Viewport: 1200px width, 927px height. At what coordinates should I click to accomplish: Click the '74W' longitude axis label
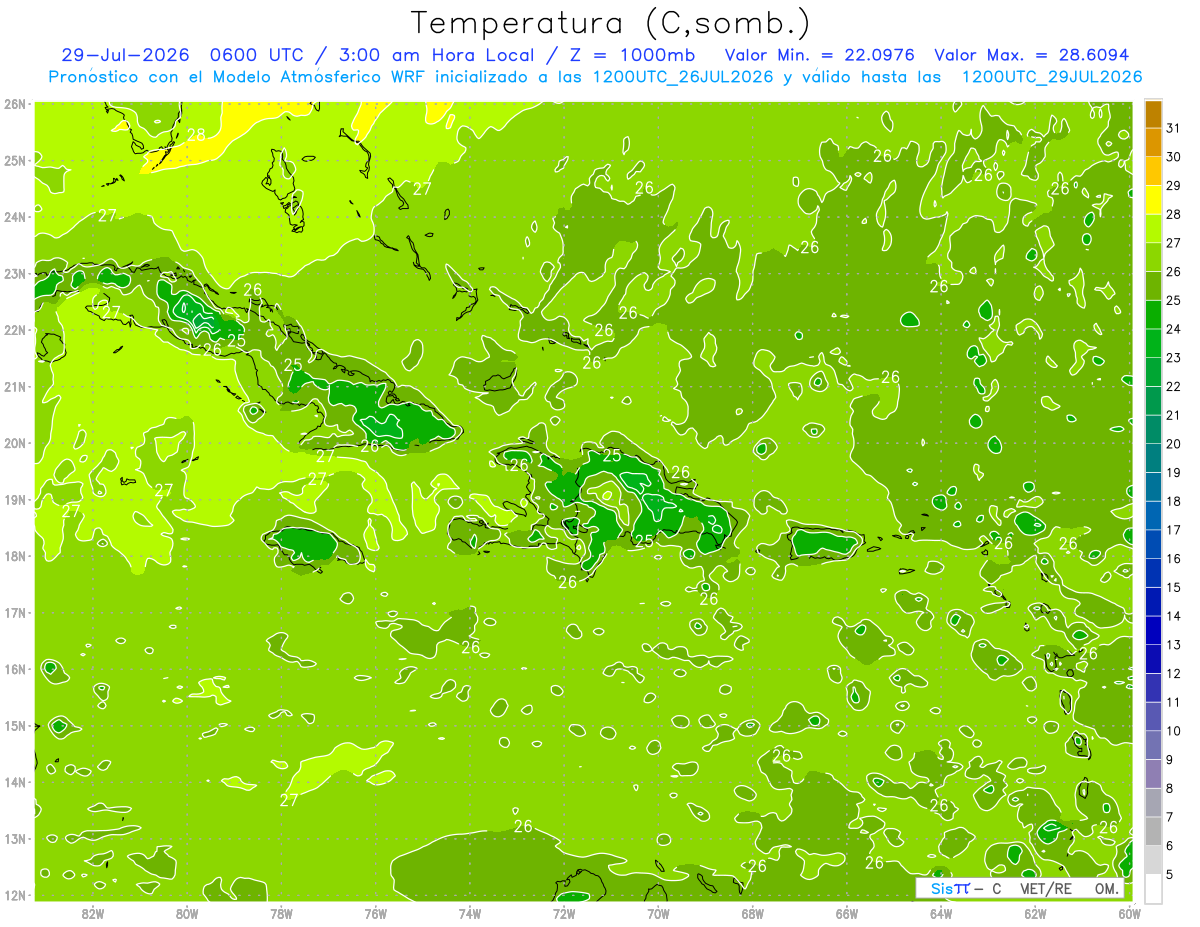click(x=470, y=913)
